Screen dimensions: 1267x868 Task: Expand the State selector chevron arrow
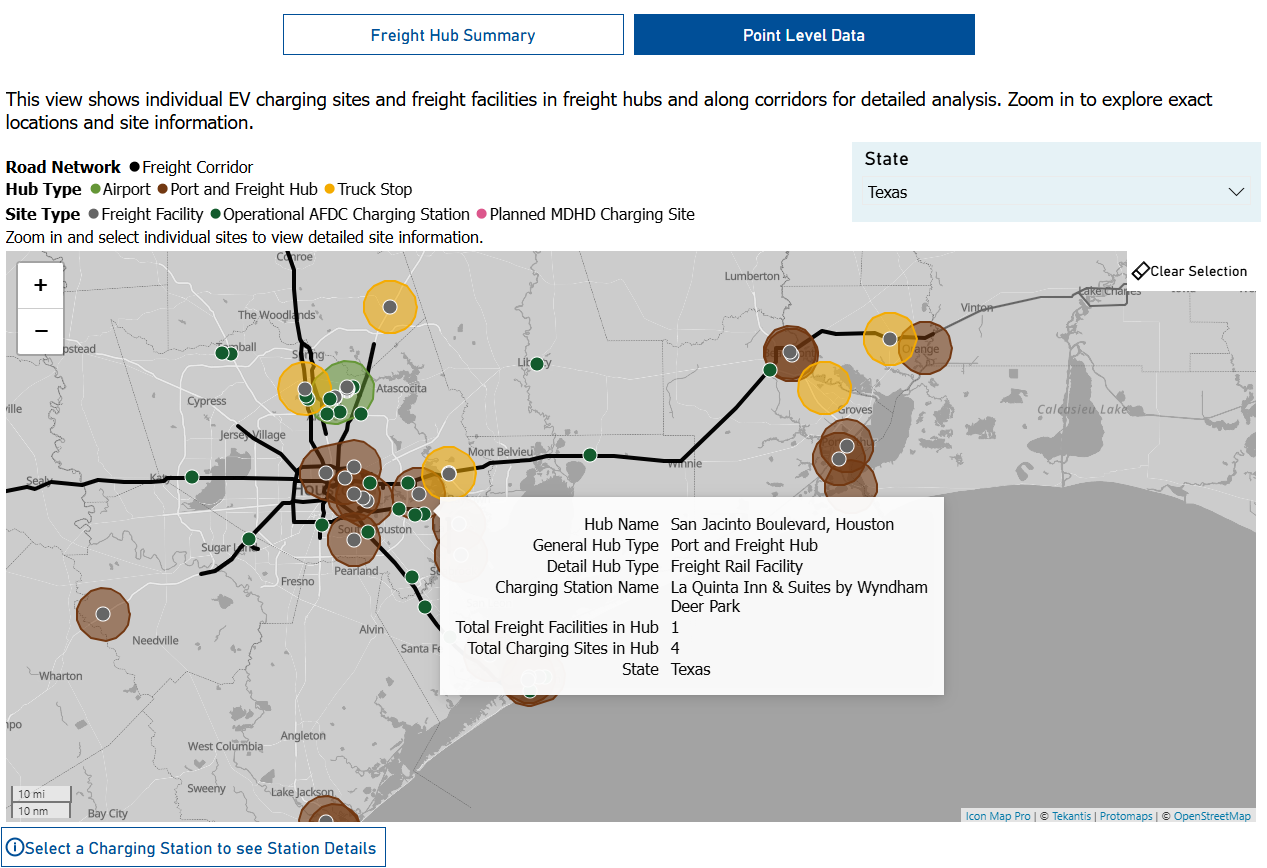coord(1236,192)
